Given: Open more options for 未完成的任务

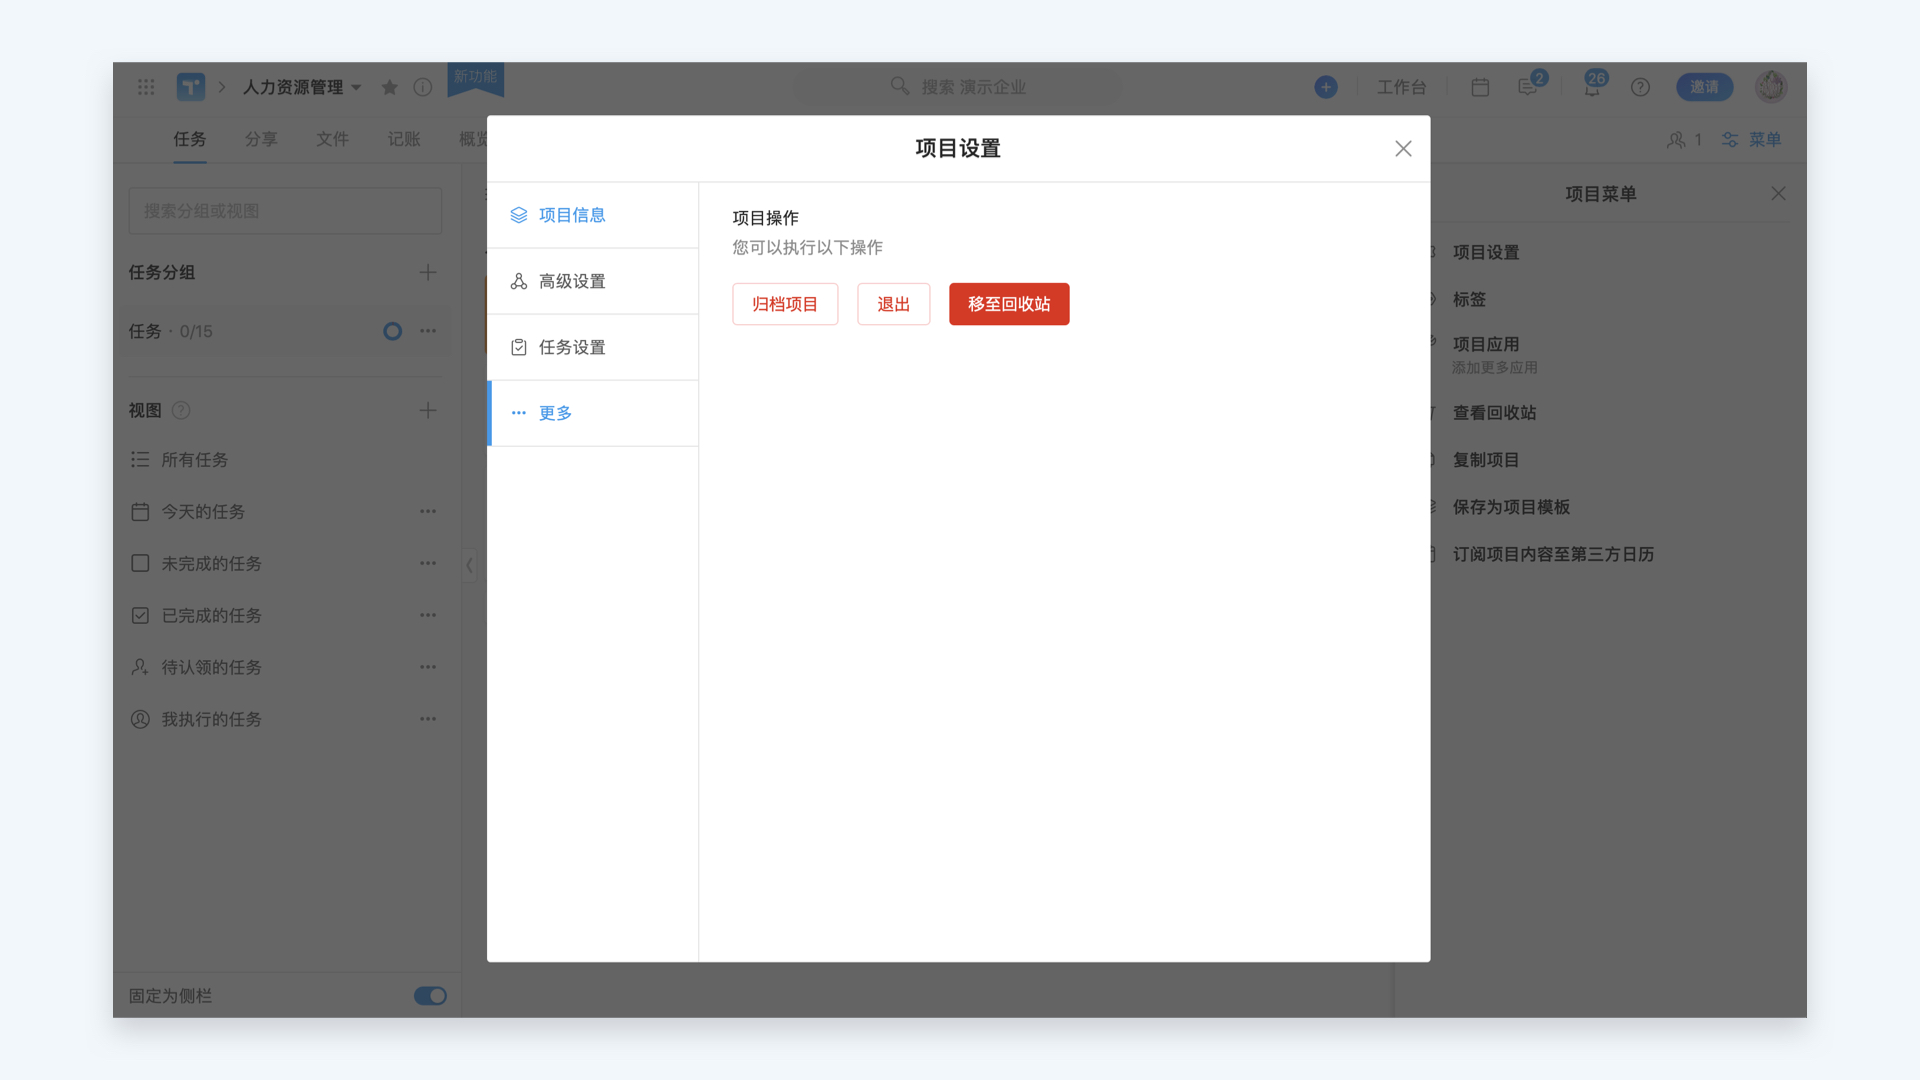Looking at the screenshot, I should [428, 564].
